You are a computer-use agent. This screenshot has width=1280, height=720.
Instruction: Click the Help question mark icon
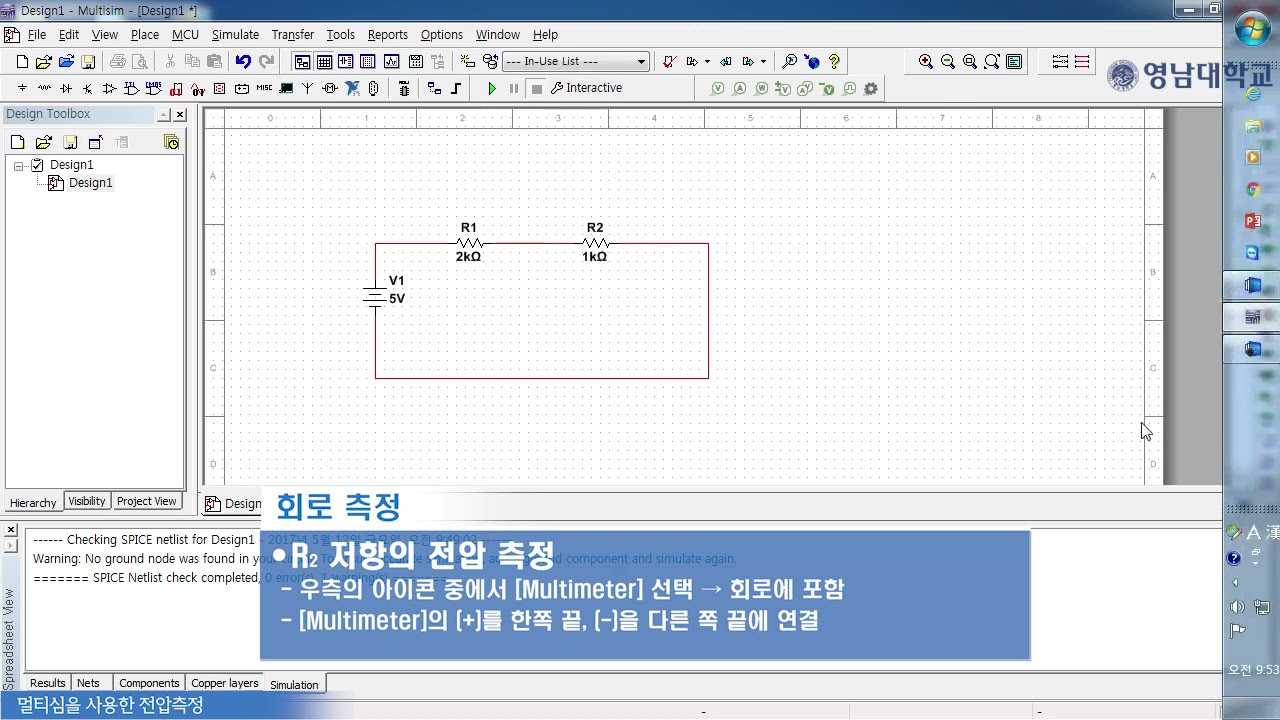click(x=834, y=61)
